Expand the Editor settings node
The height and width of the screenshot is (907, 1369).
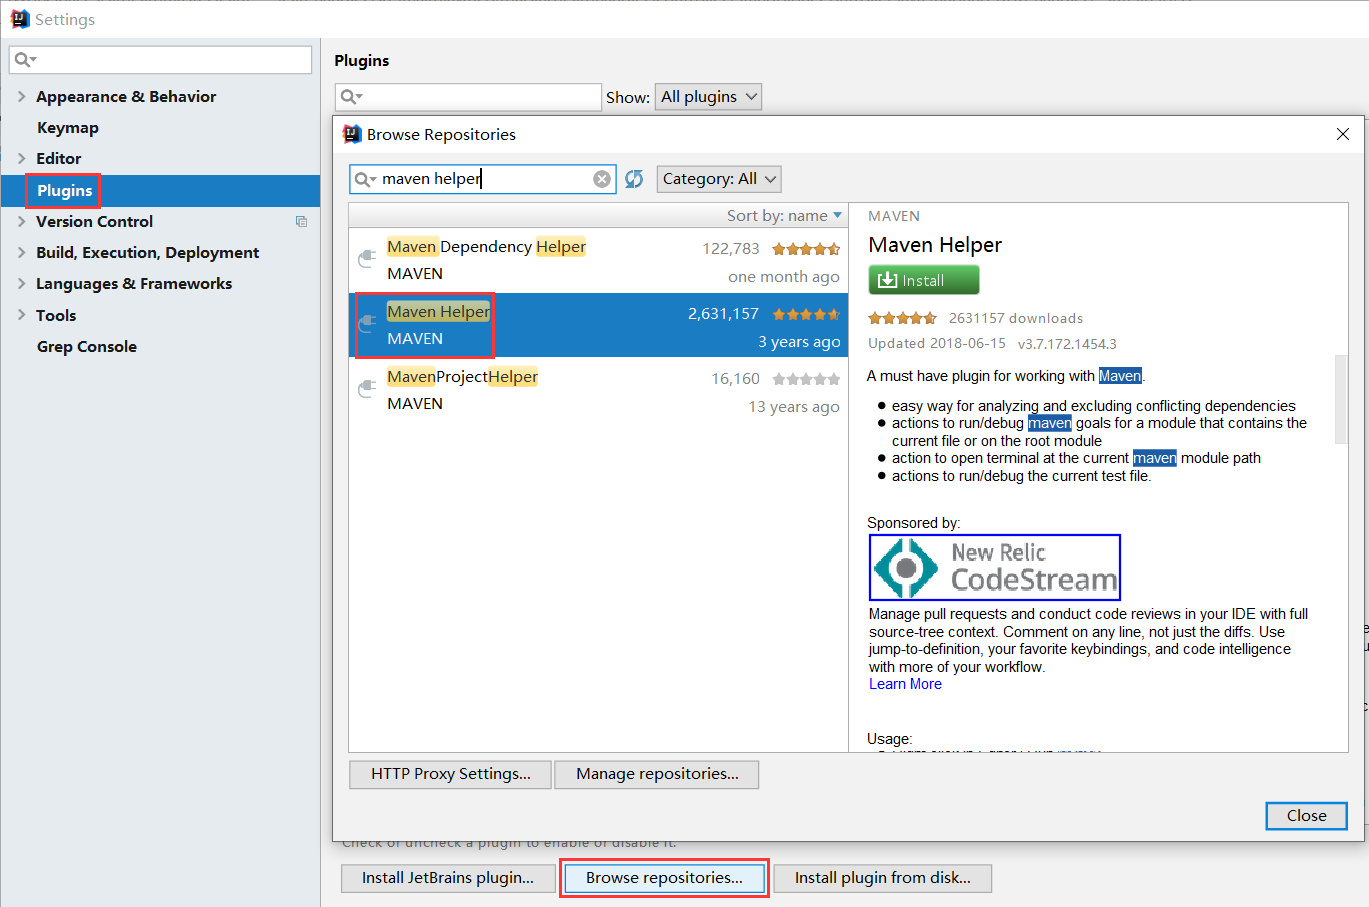[x=21, y=158]
